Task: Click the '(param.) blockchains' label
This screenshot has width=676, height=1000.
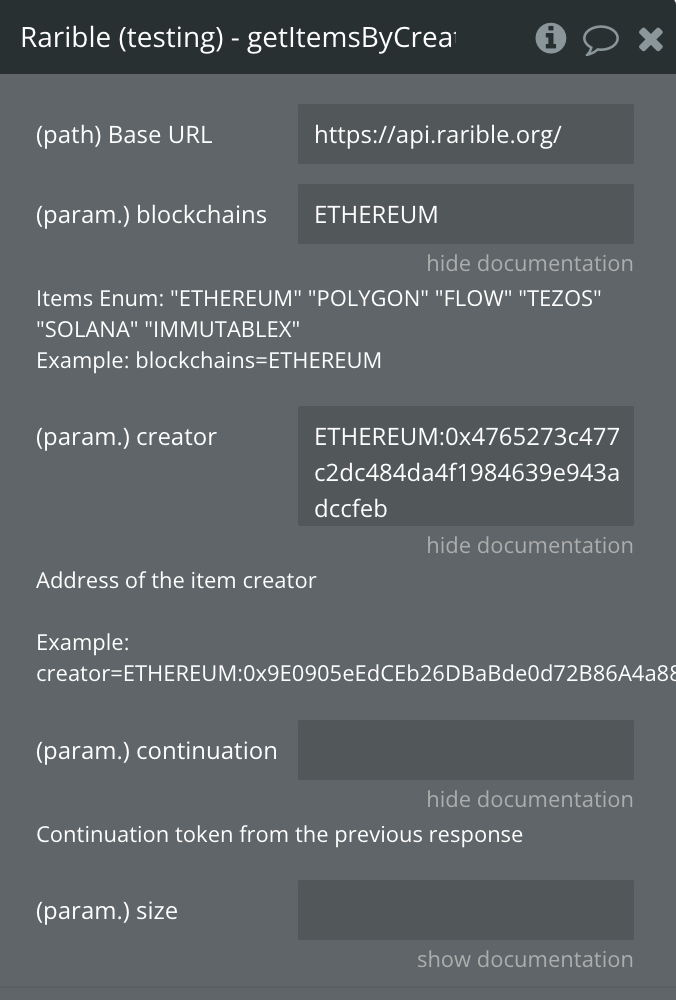Action: coord(151,215)
